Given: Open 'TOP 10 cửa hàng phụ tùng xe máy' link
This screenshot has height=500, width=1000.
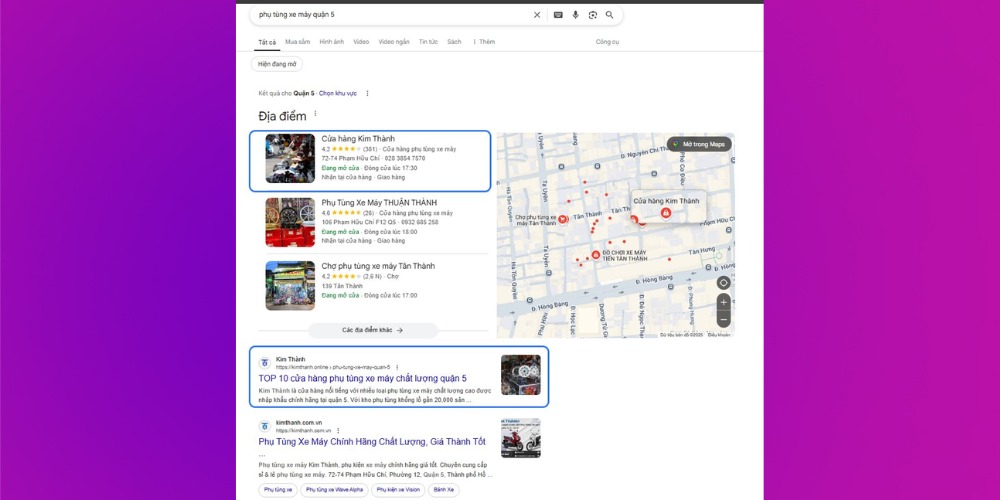Looking at the screenshot, I should point(362,378).
